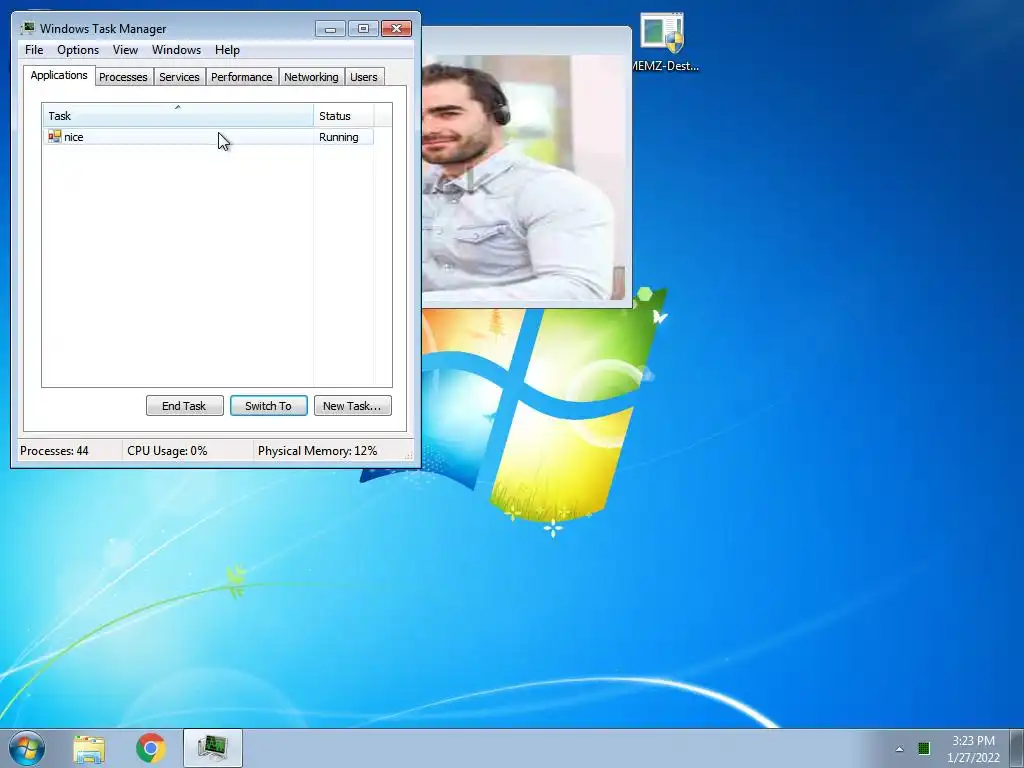The image size is (1024, 768).
Task: Show hidden system tray icons
Action: [899, 749]
